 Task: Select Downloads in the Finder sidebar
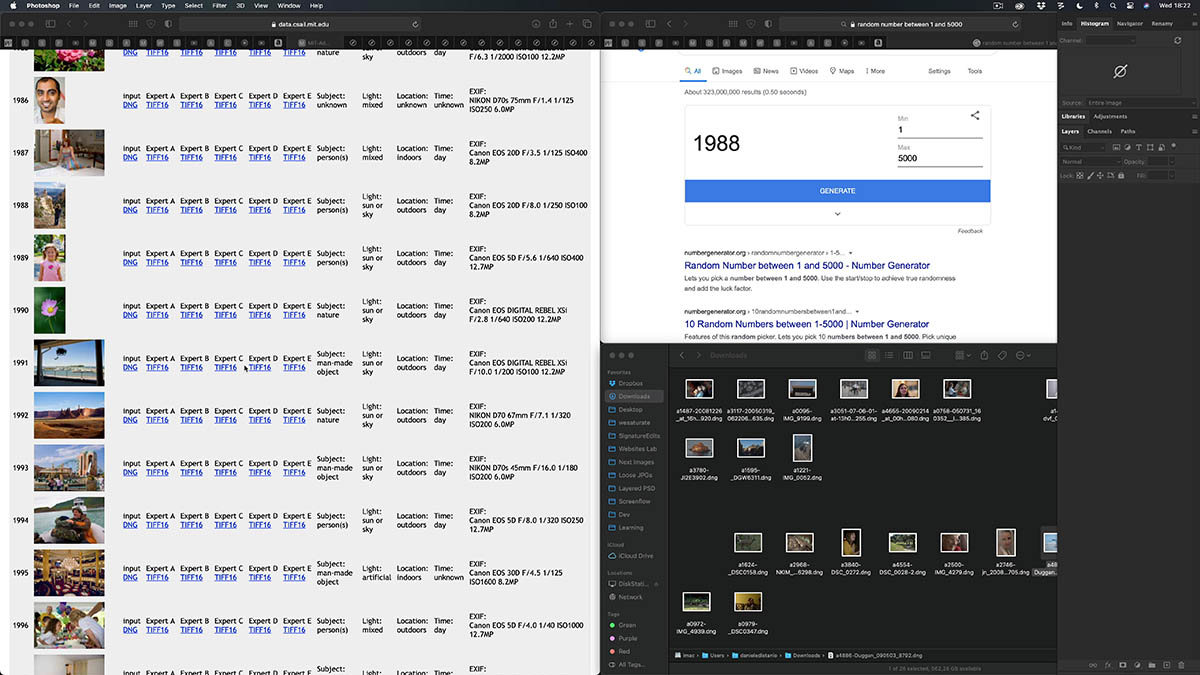click(x=634, y=396)
